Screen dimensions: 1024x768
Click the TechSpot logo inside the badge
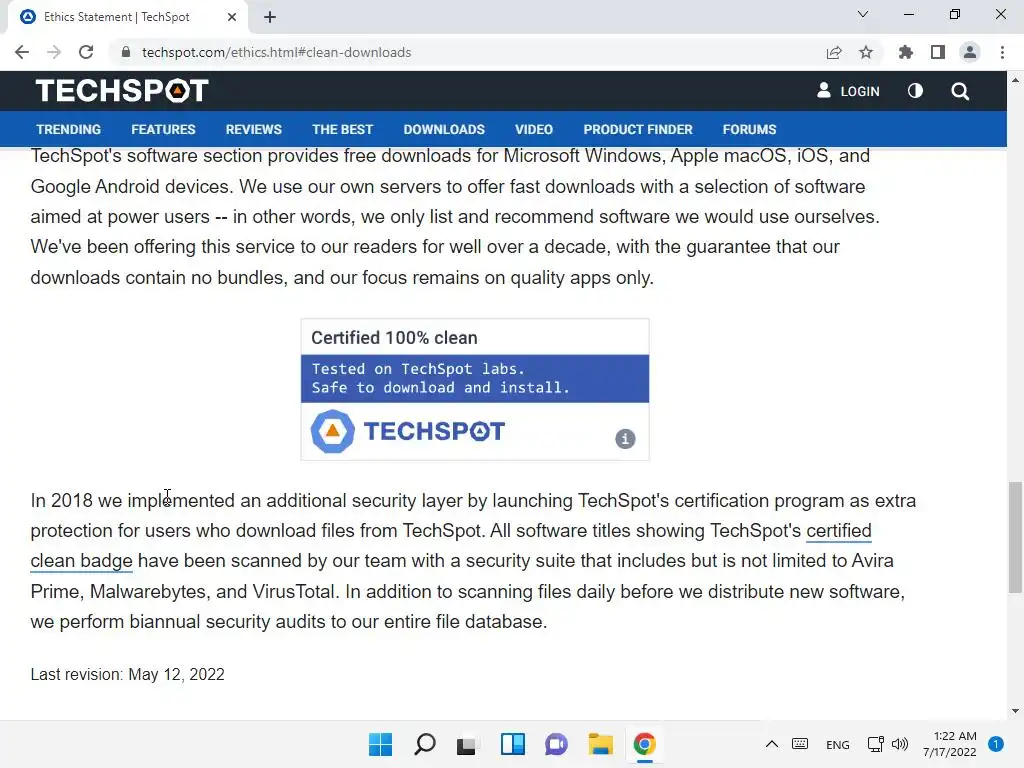coord(408,431)
